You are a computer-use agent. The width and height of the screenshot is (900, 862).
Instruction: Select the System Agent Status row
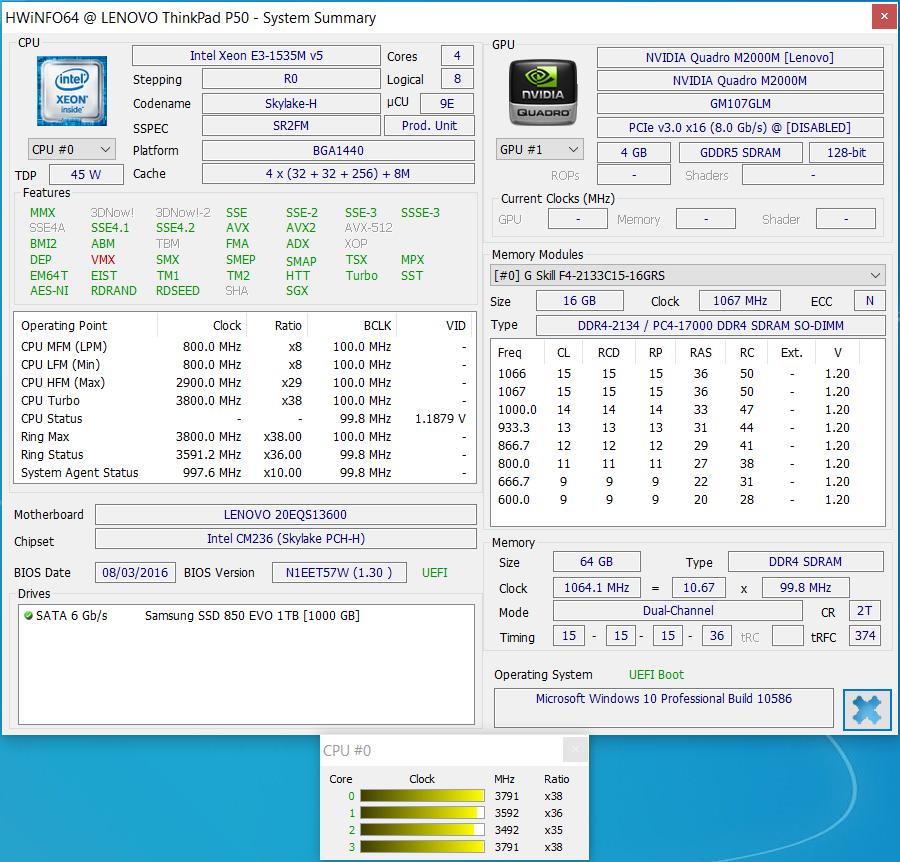[x=245, y=473]
